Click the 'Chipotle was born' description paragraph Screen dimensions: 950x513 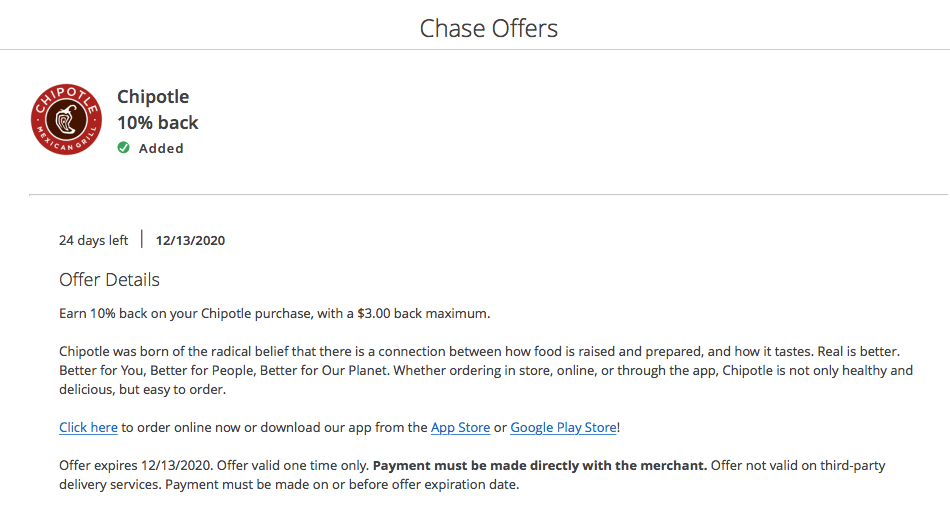(x=300, y=352)
